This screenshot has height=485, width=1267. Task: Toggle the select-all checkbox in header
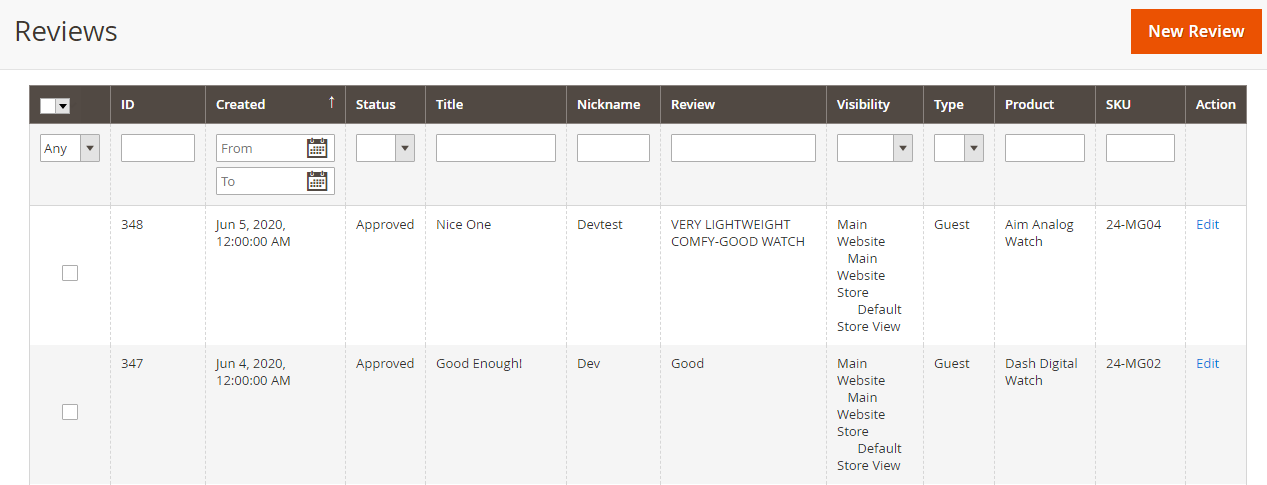click(x=48, y=105)
